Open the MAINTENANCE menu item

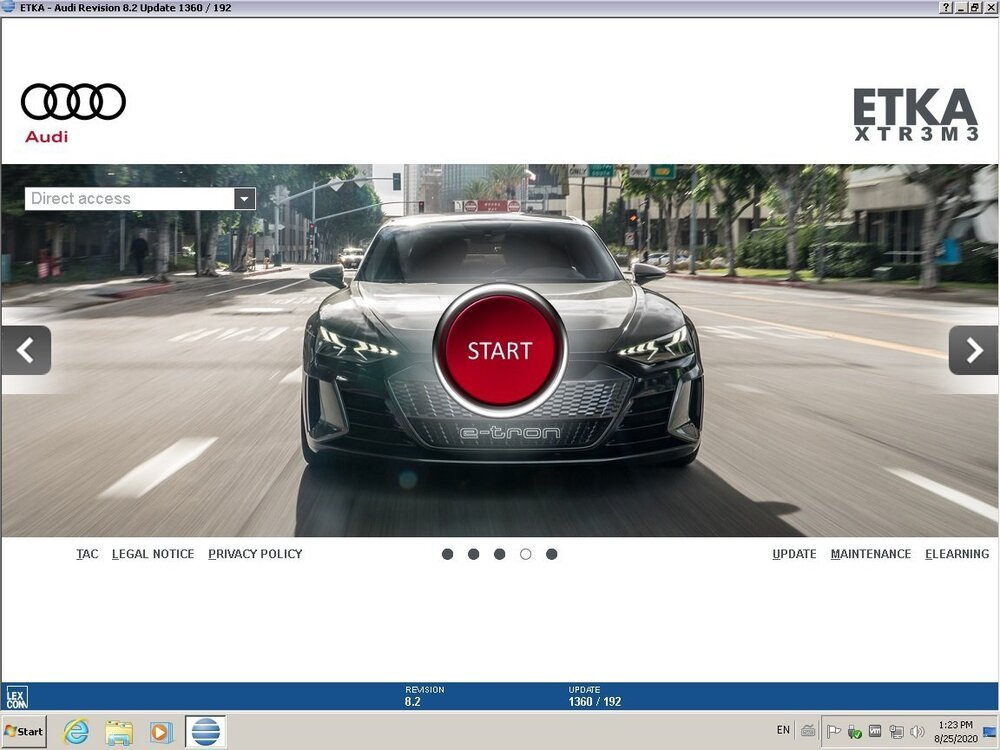(x=870, y=554)
